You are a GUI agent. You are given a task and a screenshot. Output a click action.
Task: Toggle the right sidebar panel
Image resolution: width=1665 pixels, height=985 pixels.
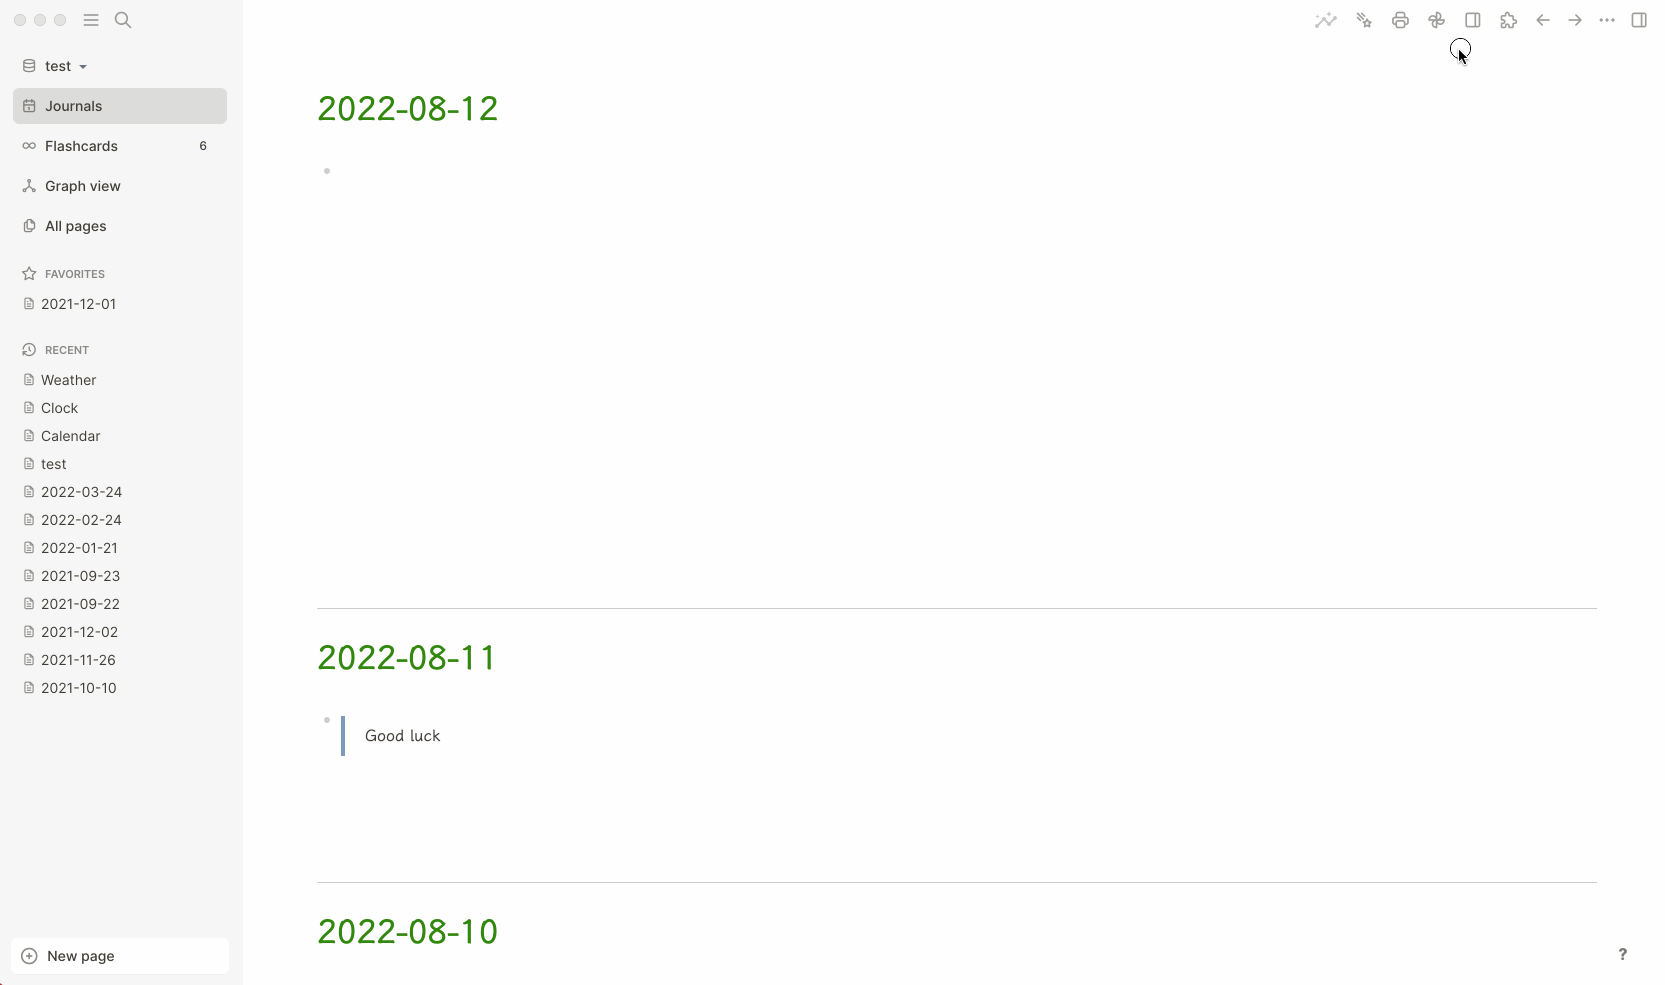[x=1639, y=20]
